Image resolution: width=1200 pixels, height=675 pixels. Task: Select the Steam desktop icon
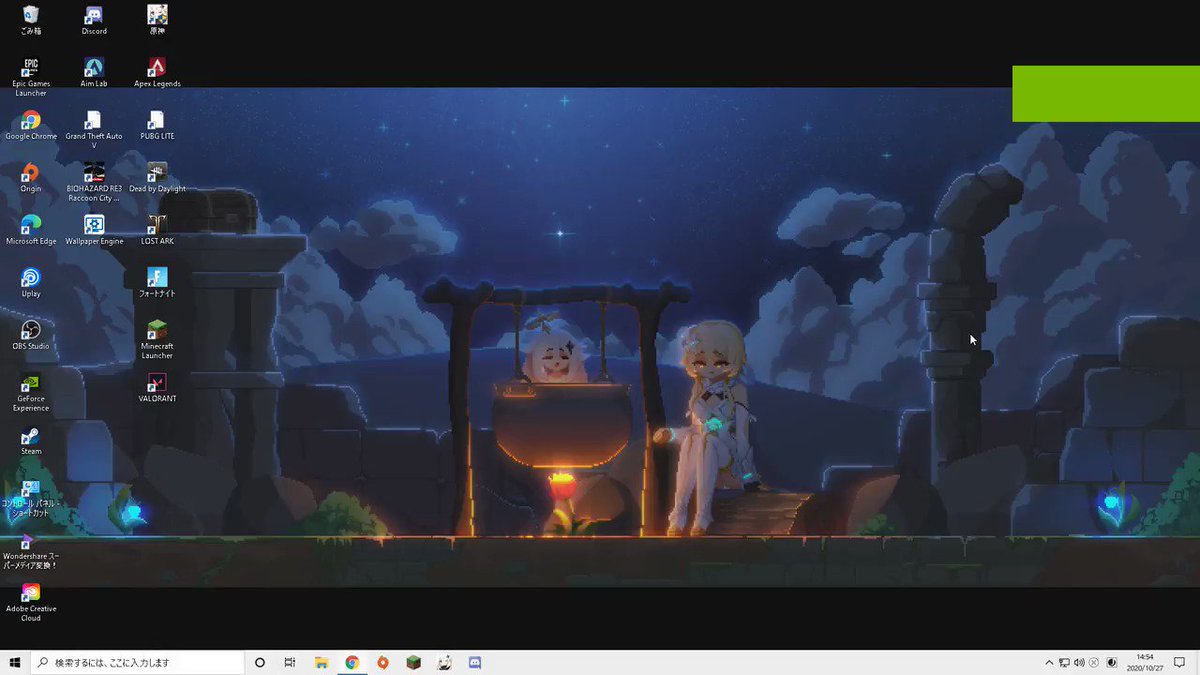click(31, 441)
